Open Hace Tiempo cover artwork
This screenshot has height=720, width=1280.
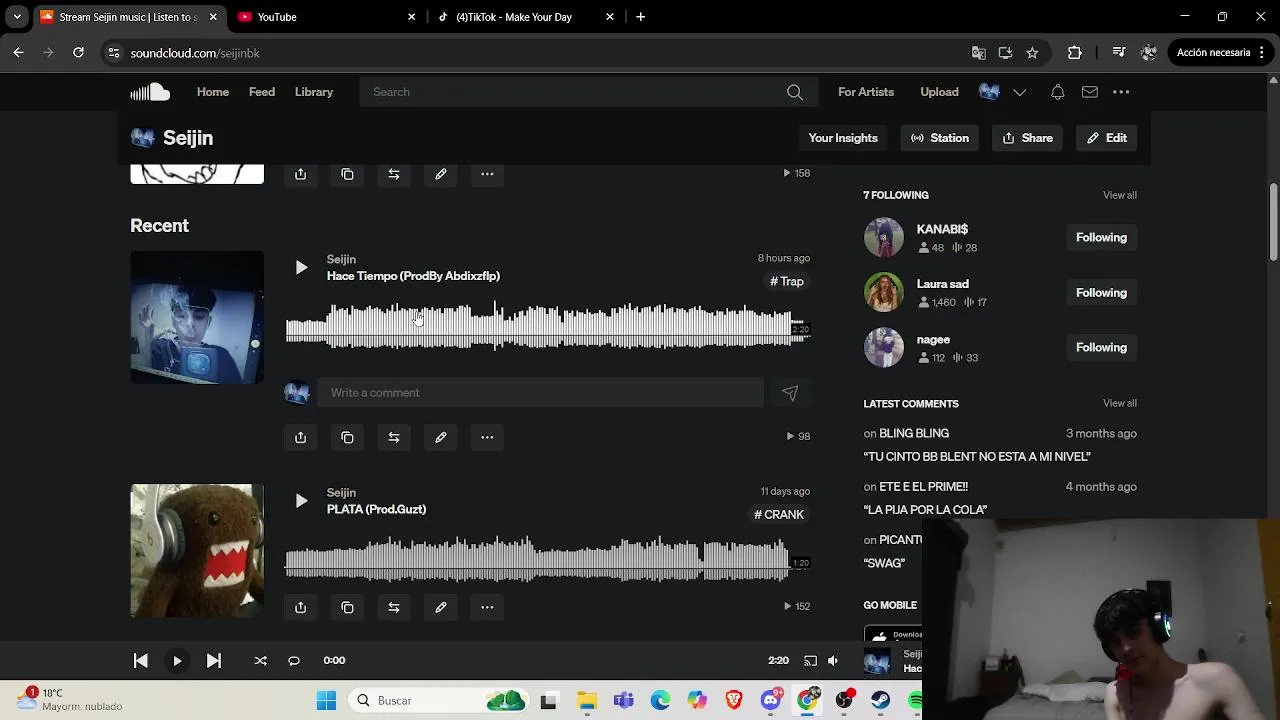coord(197,317)
